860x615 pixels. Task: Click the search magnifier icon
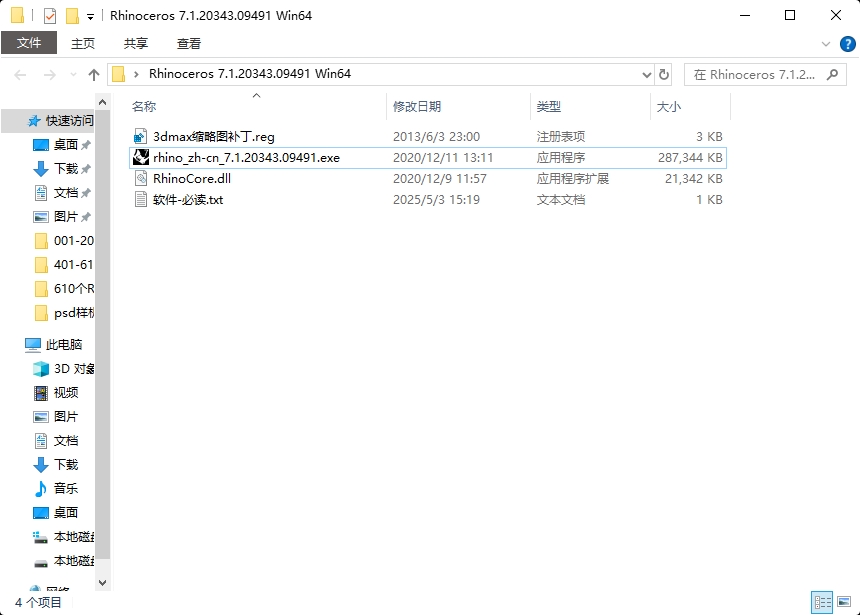pos(833,74)
